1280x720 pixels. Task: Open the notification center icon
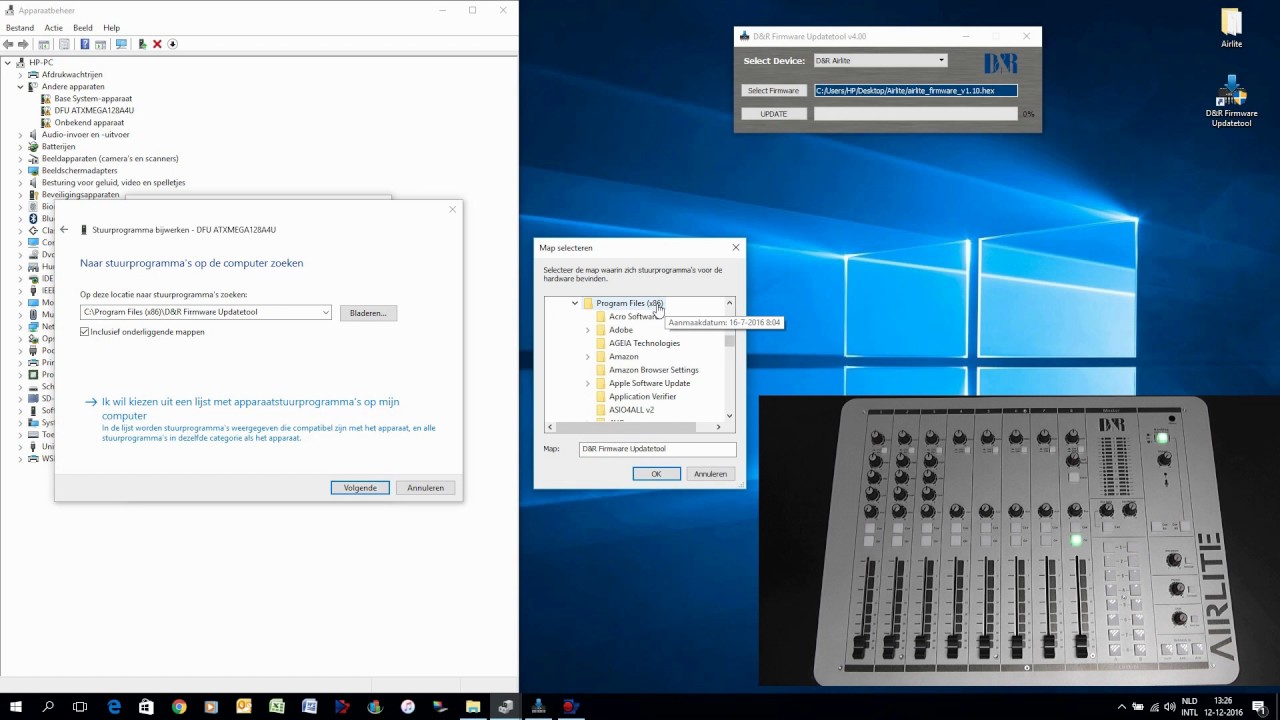(x=1259, y=707)
